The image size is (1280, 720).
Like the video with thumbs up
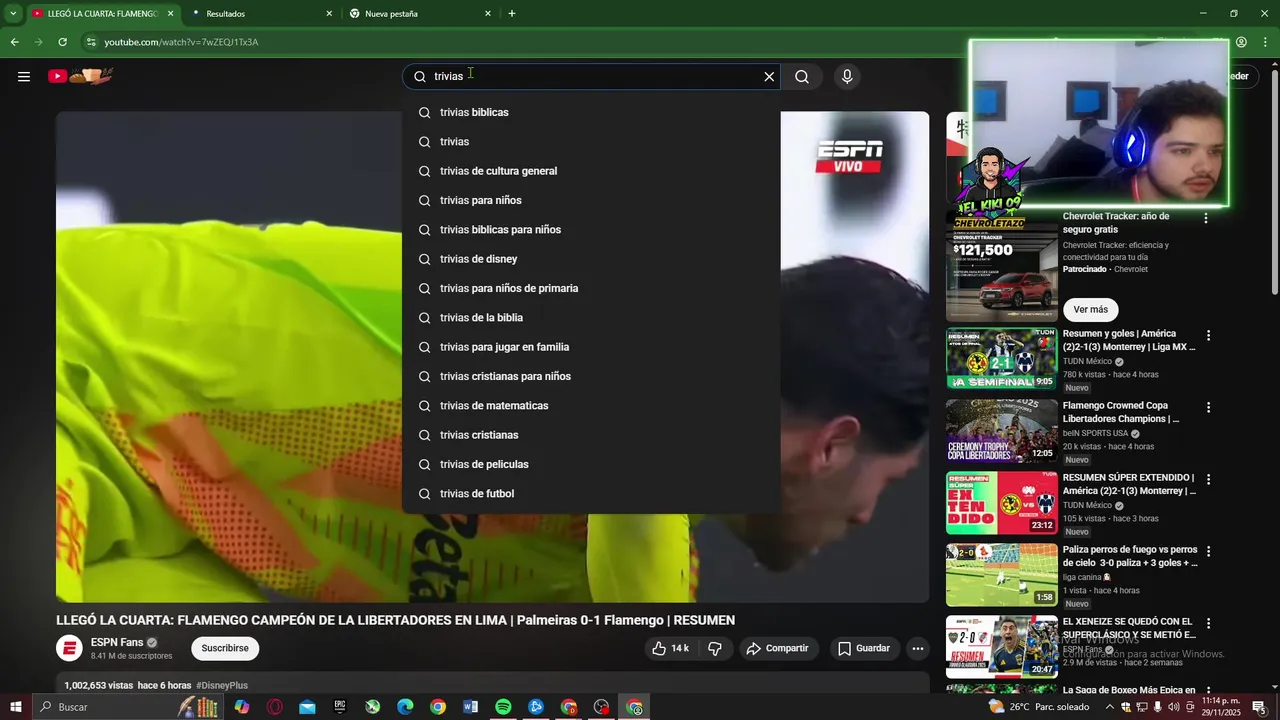pos(670,648)
